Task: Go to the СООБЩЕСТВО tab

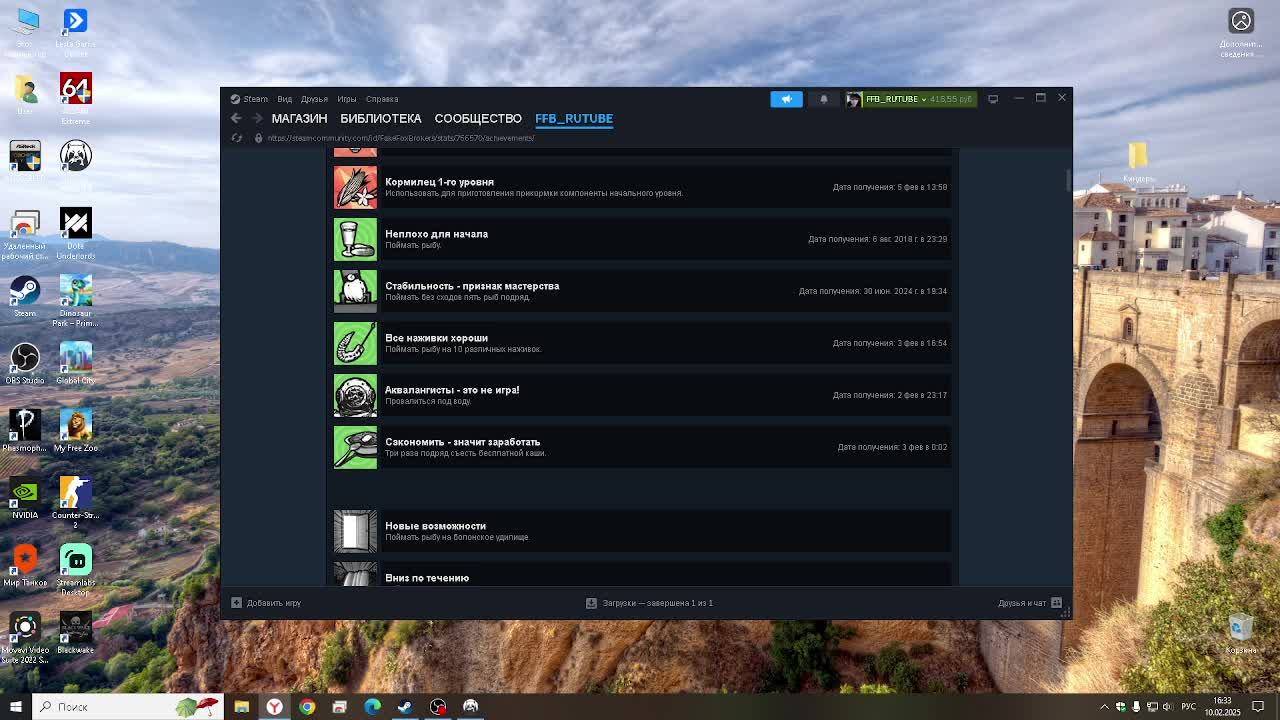Action: 478,118
